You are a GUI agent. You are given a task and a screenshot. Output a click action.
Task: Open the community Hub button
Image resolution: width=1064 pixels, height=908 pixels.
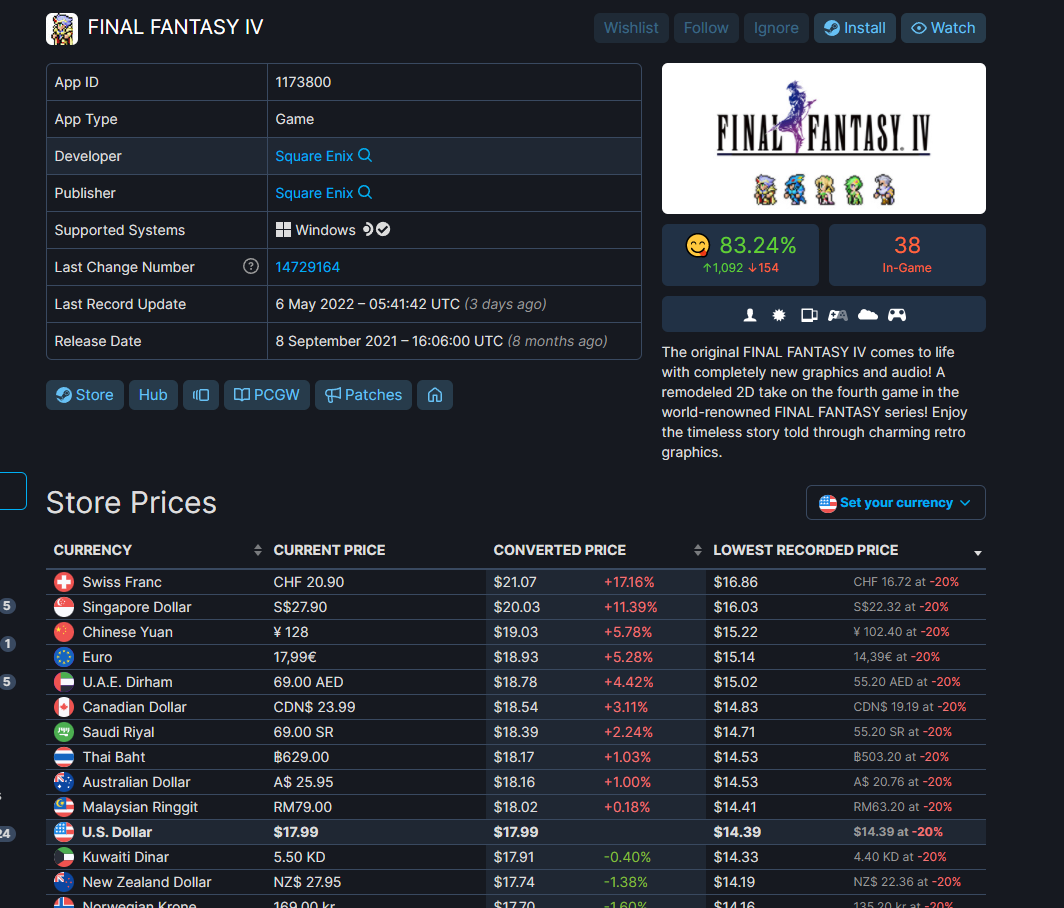pyautogui.click(x=153, y=395)
